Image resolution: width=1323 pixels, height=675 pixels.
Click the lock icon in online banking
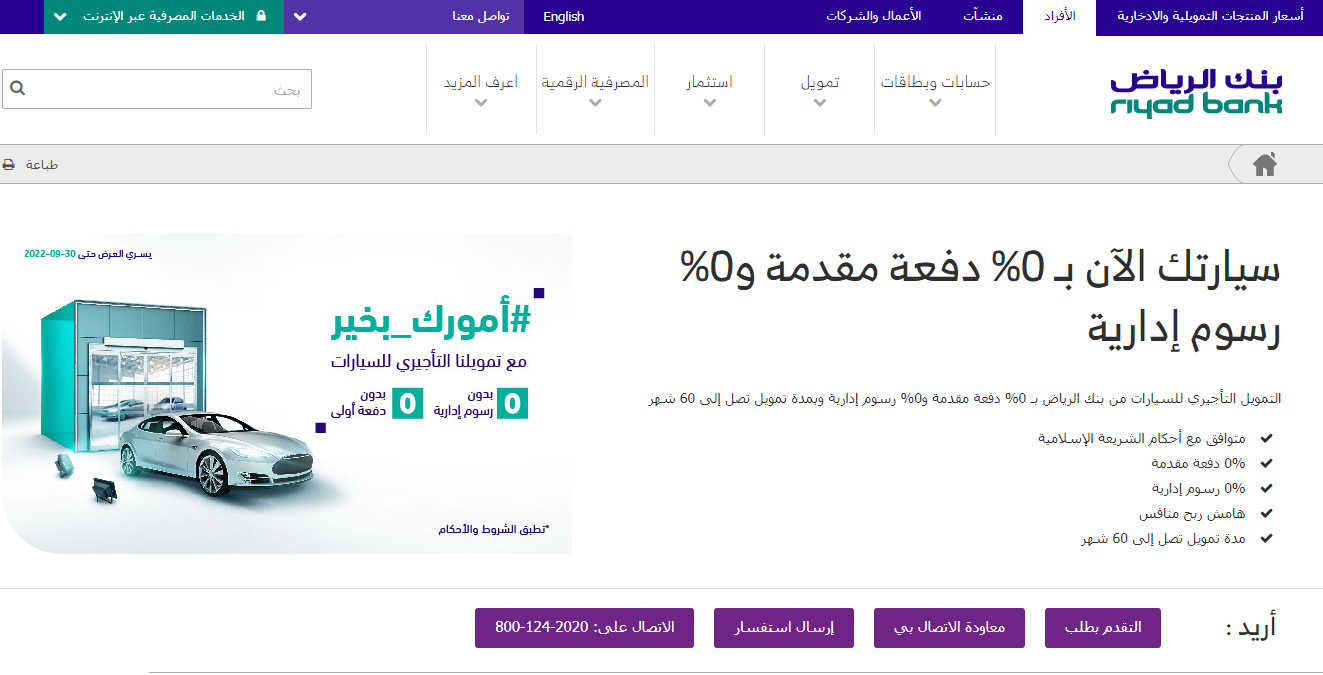point(262,16)
